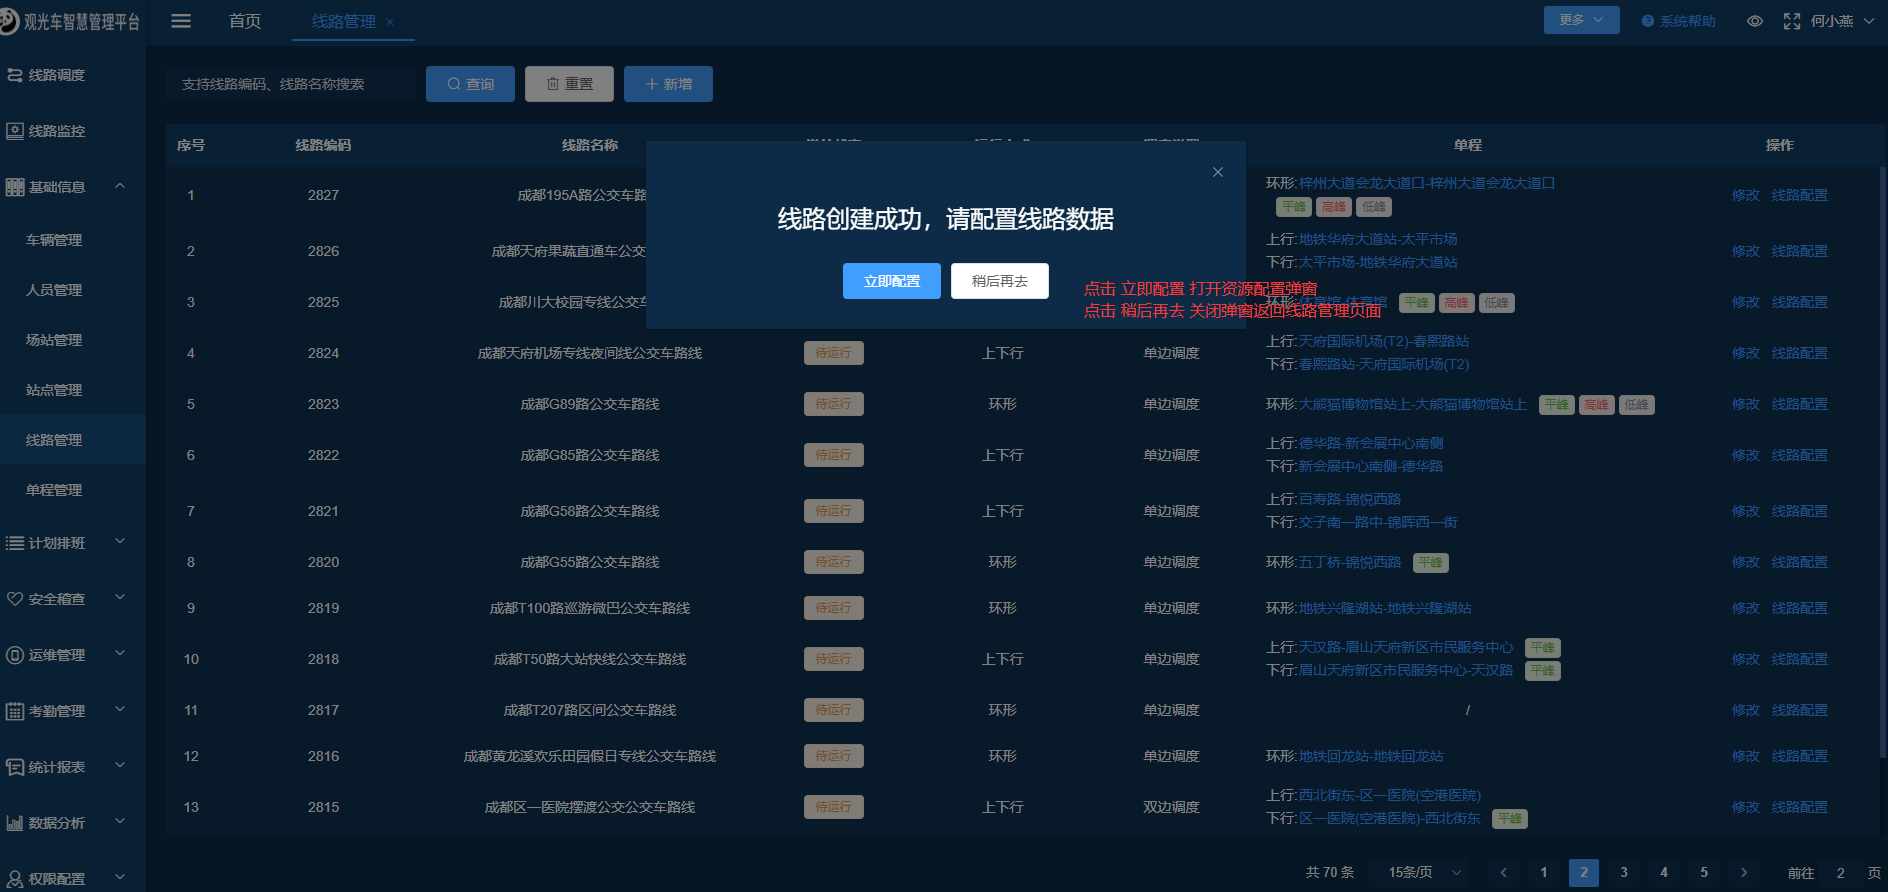The image size is (1888, 892).
Task: Open 线路配置 for route 2827
Action: point(1799,195)
